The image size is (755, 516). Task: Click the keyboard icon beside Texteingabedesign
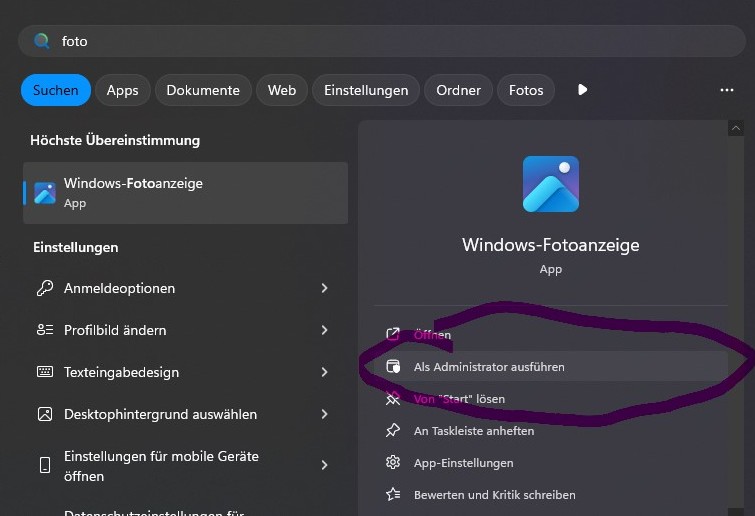pyautogui.click(x=45, y=372)
